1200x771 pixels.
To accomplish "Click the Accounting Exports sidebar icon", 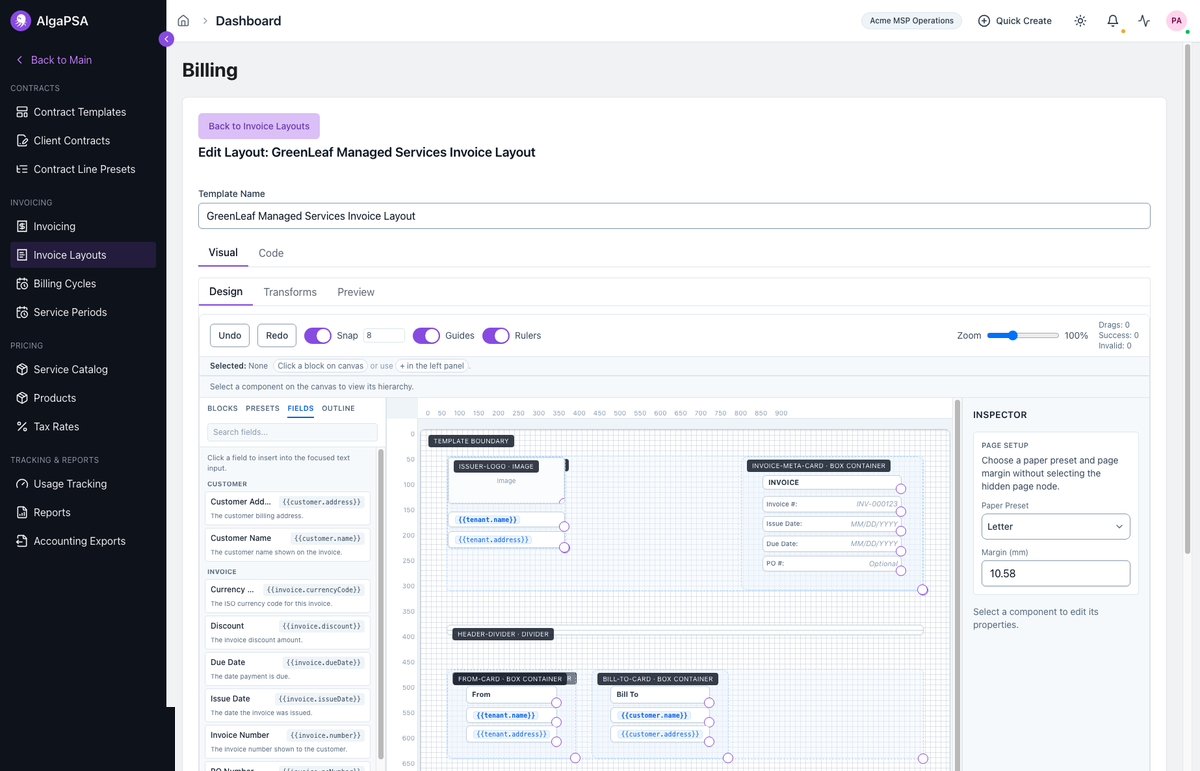I will (x=22, y=541).
